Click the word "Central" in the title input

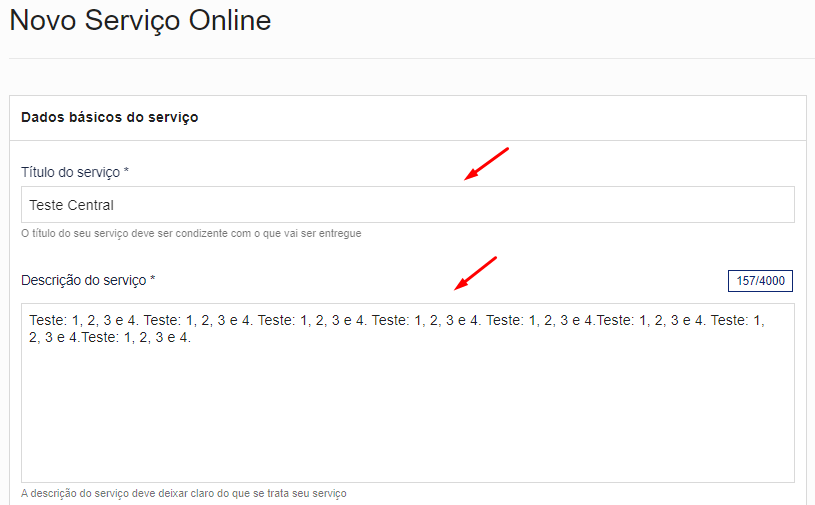tap(91, 205)
